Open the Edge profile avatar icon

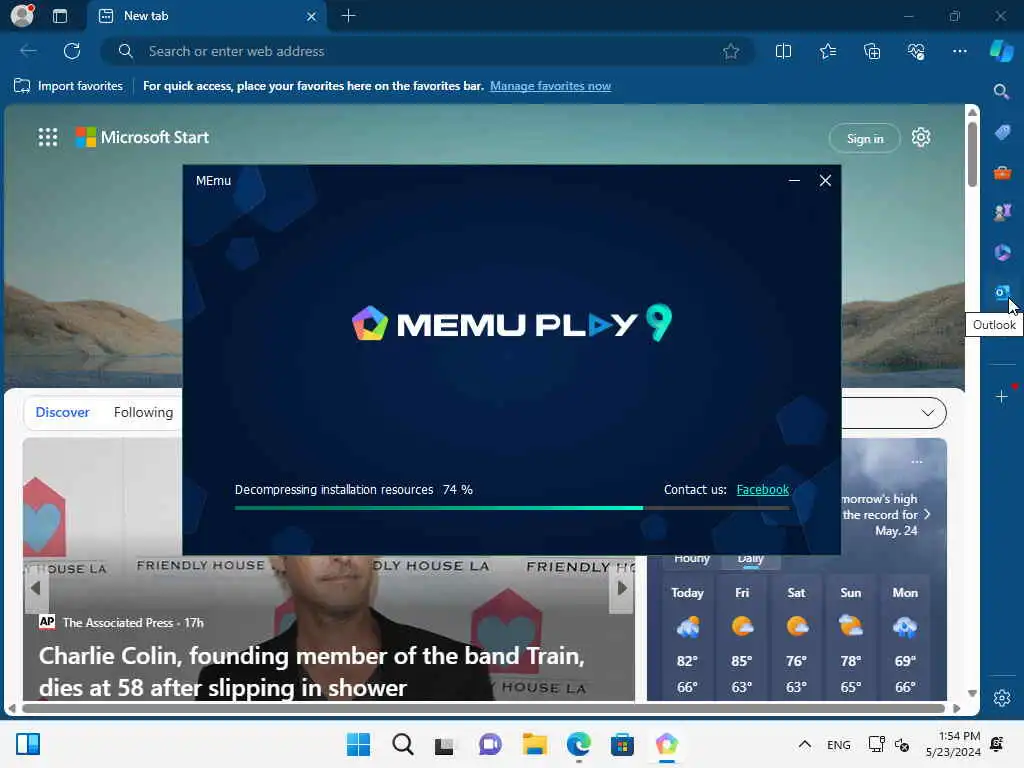coord(22,15)
